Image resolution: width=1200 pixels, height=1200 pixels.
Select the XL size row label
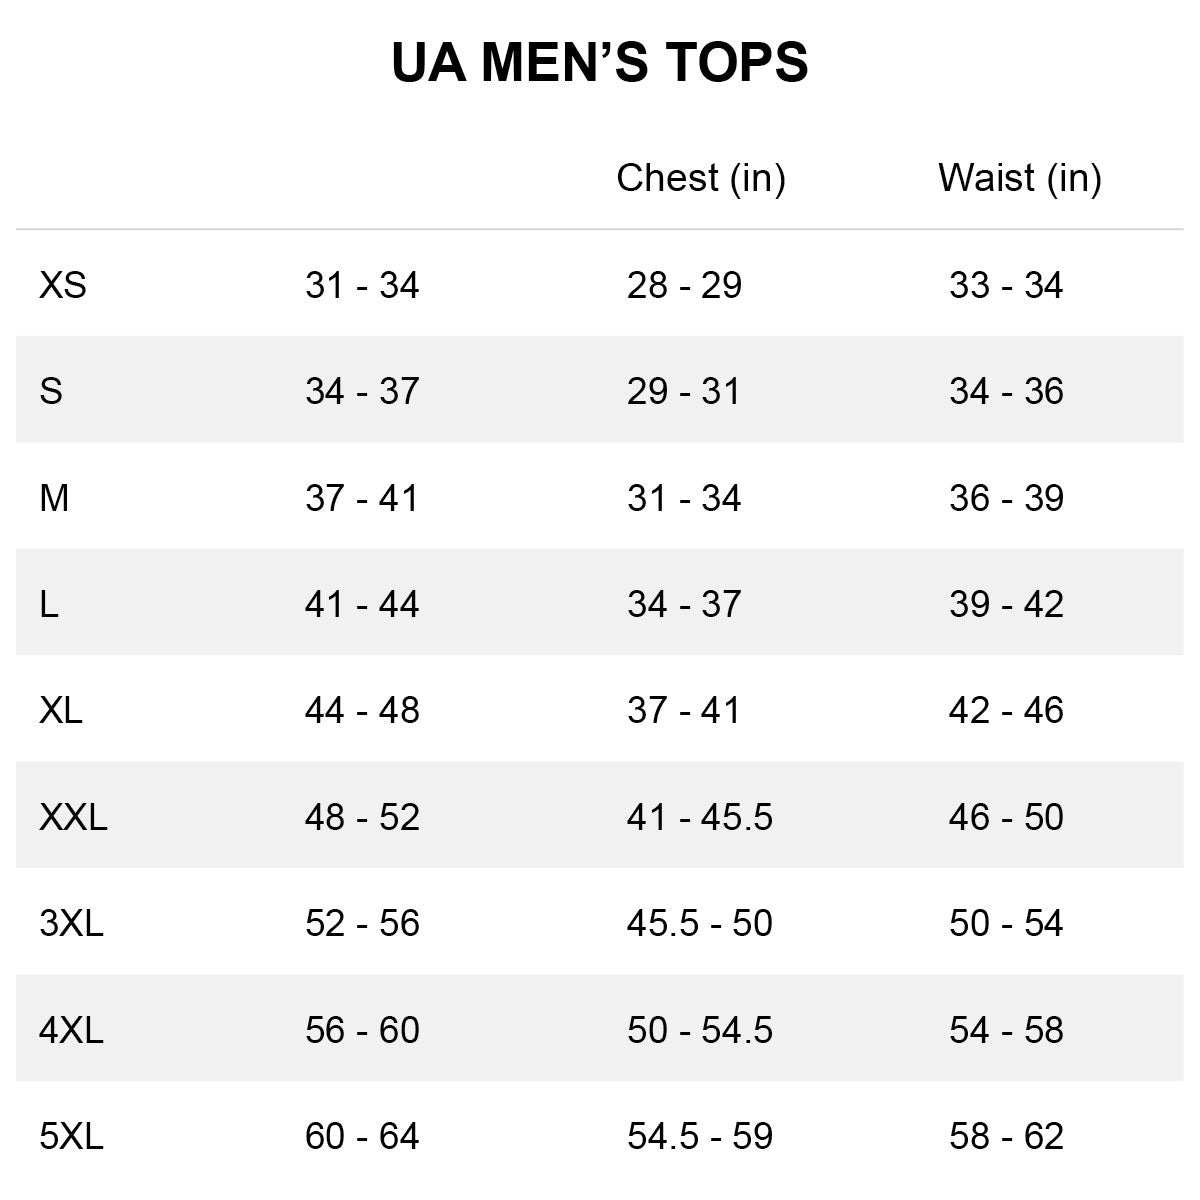[x=61, y=710]
